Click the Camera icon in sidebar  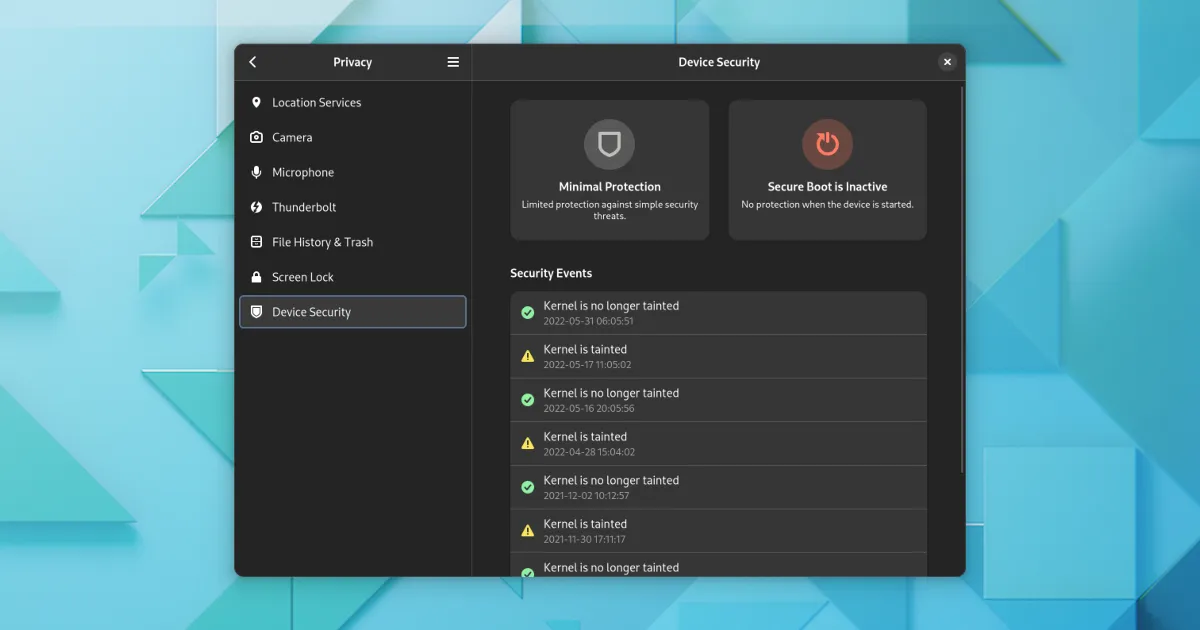(256, 137)
